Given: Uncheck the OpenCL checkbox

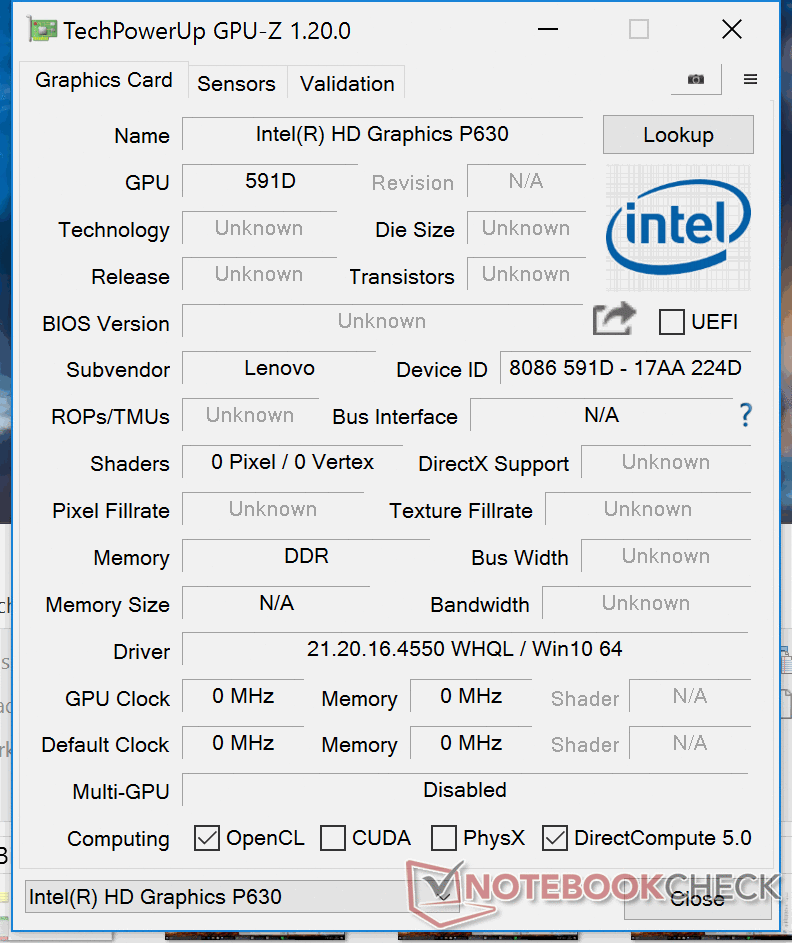Looking at the screenshot, I should pyautogui.click(x=207, y=838).
